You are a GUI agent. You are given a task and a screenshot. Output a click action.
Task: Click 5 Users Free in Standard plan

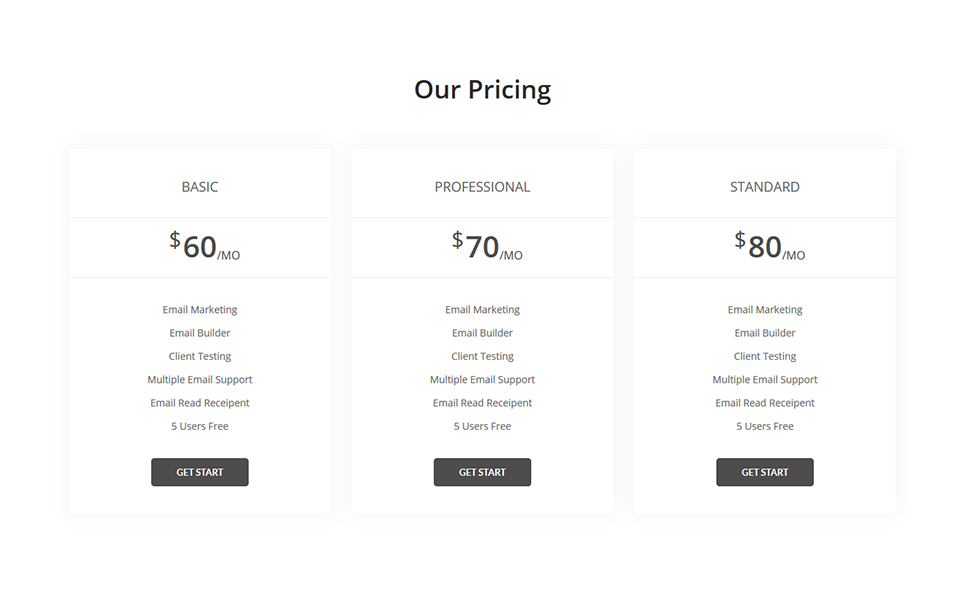tap(764, 426)
